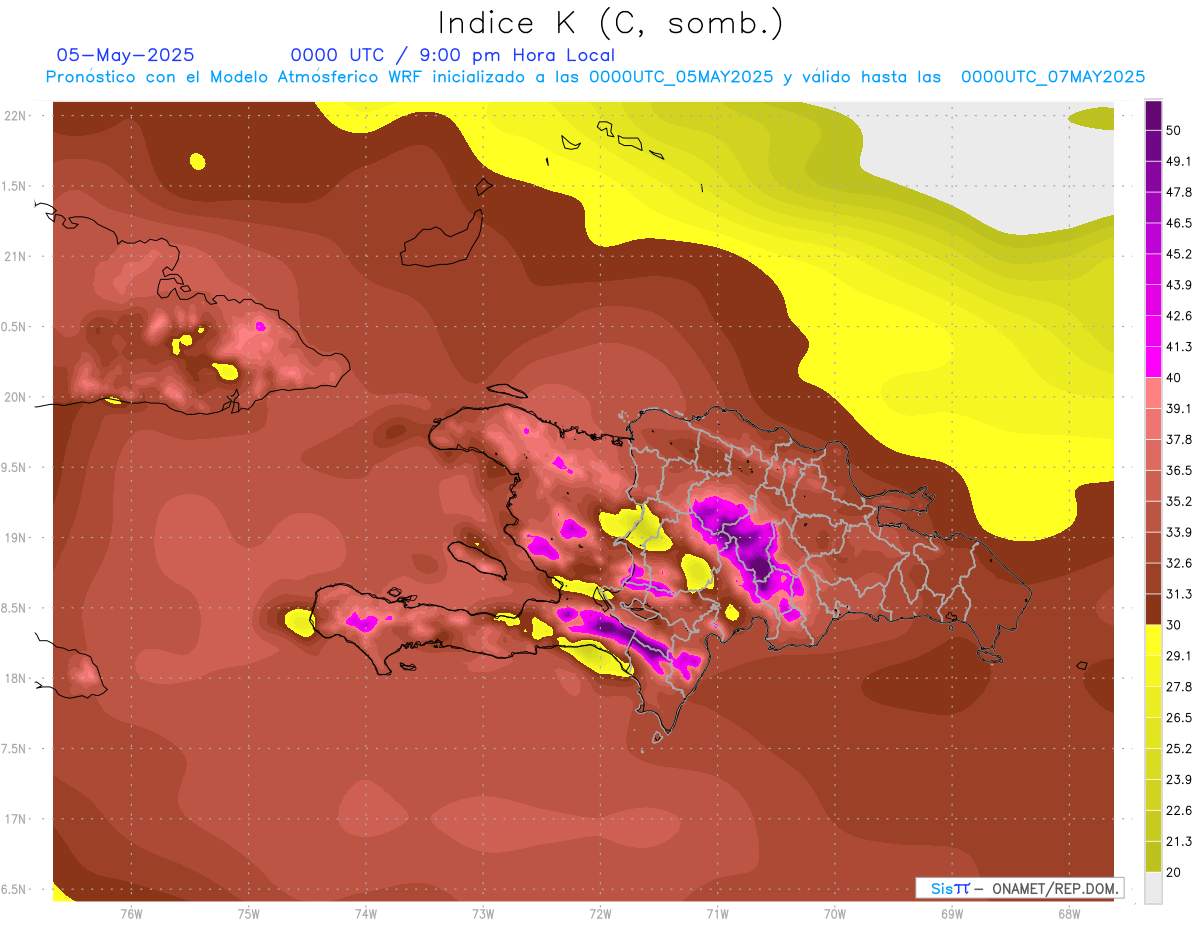Click the "ONAMET/REP.DOM." credit label

point(1054,888)
